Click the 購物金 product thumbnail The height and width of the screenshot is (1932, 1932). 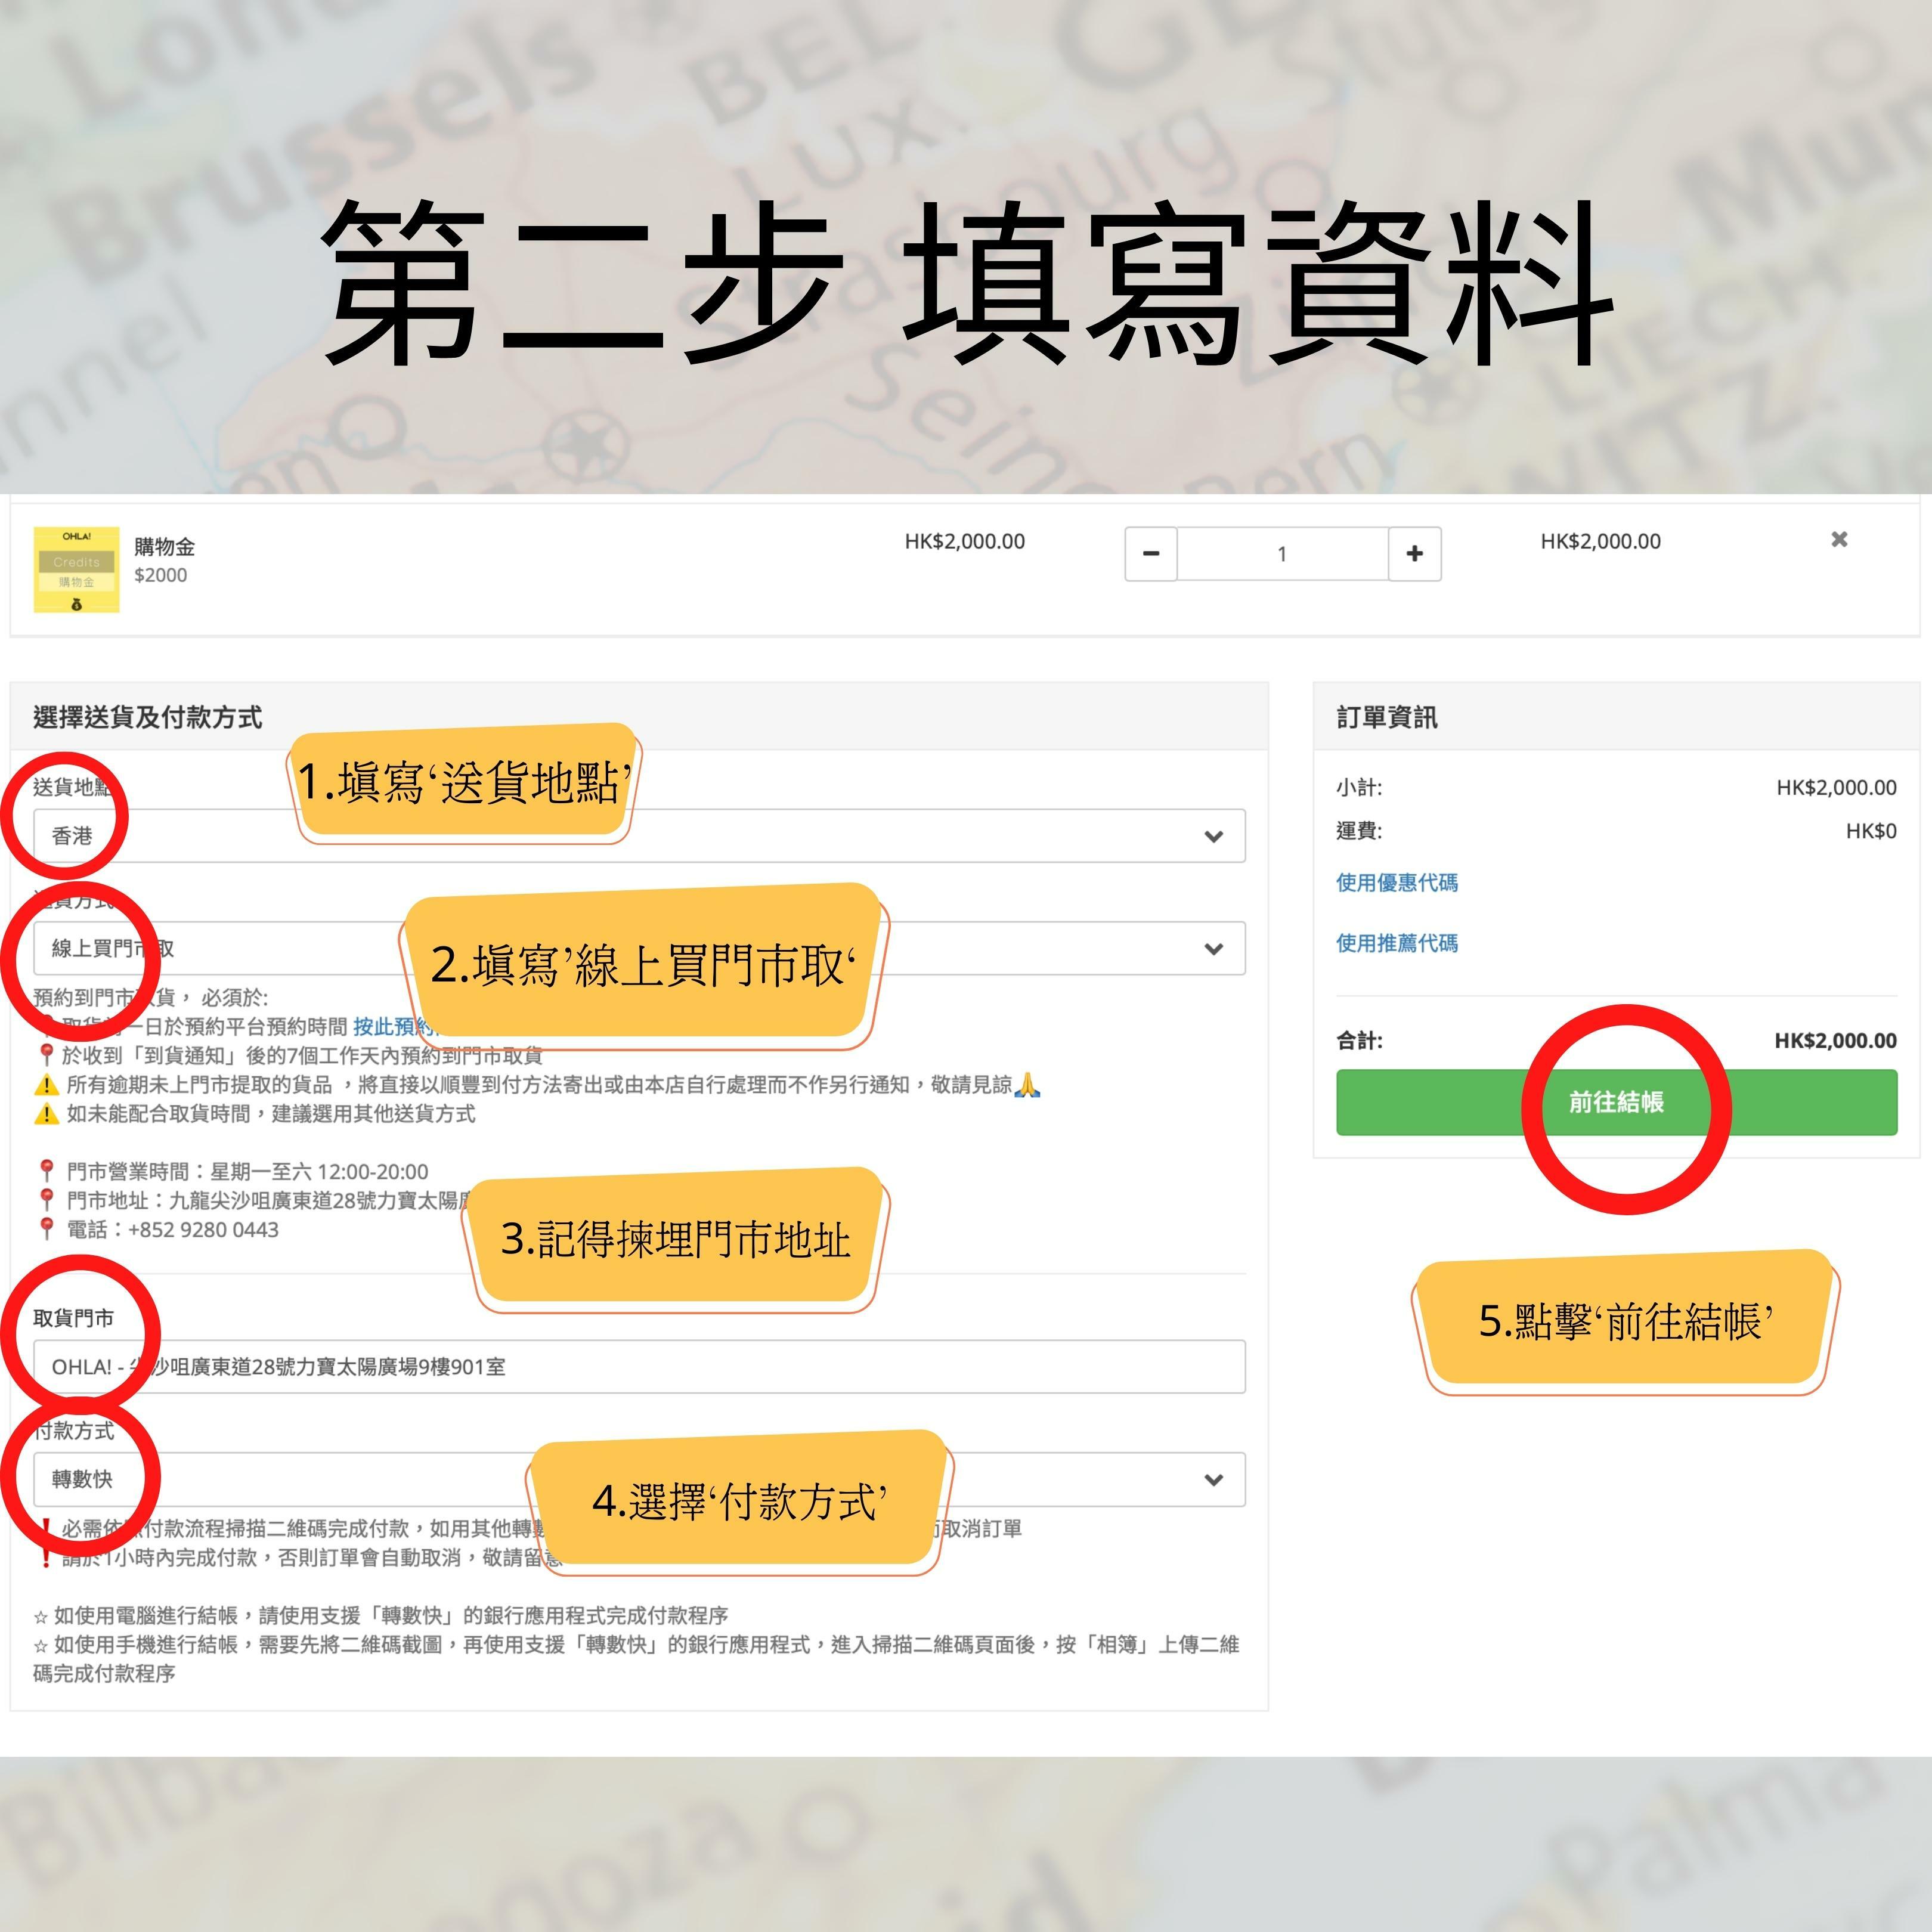tap(76, 569)
